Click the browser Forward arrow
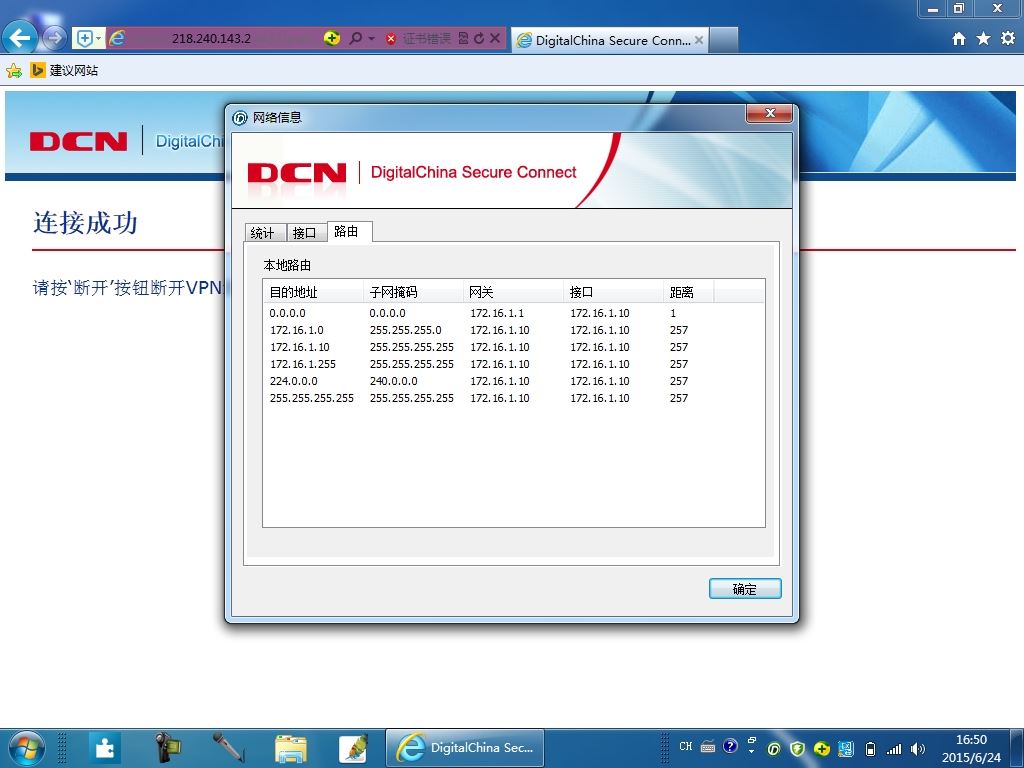1024x768 pixels. 54,39
